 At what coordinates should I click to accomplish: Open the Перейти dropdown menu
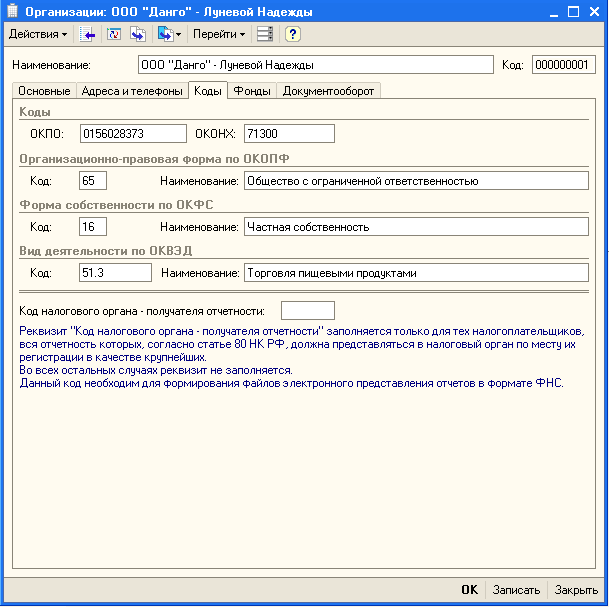219,34
